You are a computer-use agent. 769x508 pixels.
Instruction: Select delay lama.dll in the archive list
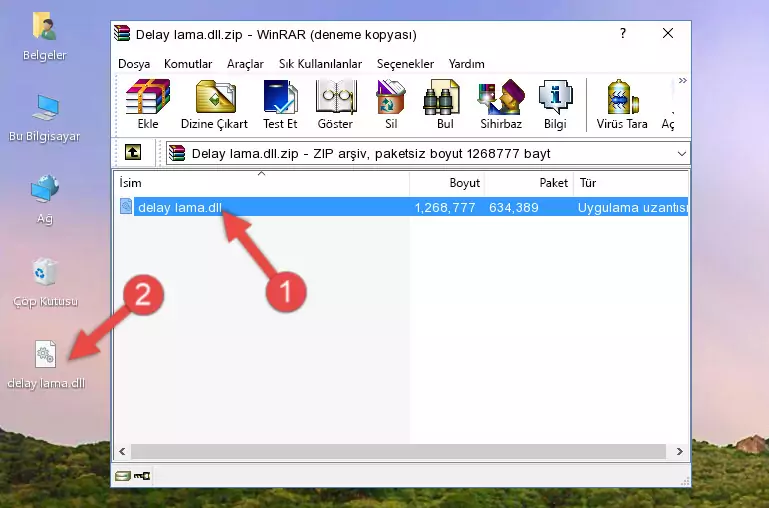pyautogui.click(x=179, y=207)
